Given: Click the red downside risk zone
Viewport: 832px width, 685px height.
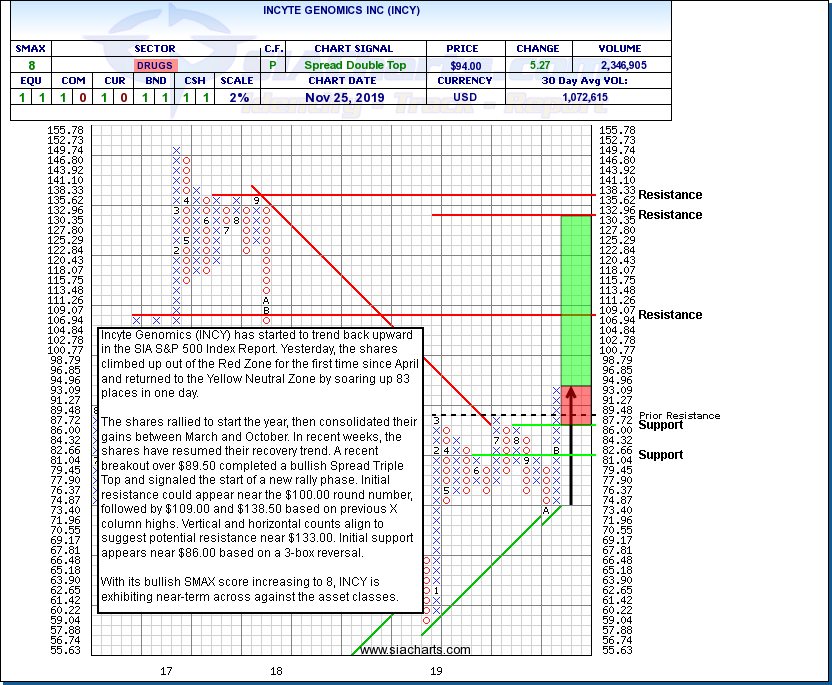Looking at the screenshot, I should click(576, 404).
